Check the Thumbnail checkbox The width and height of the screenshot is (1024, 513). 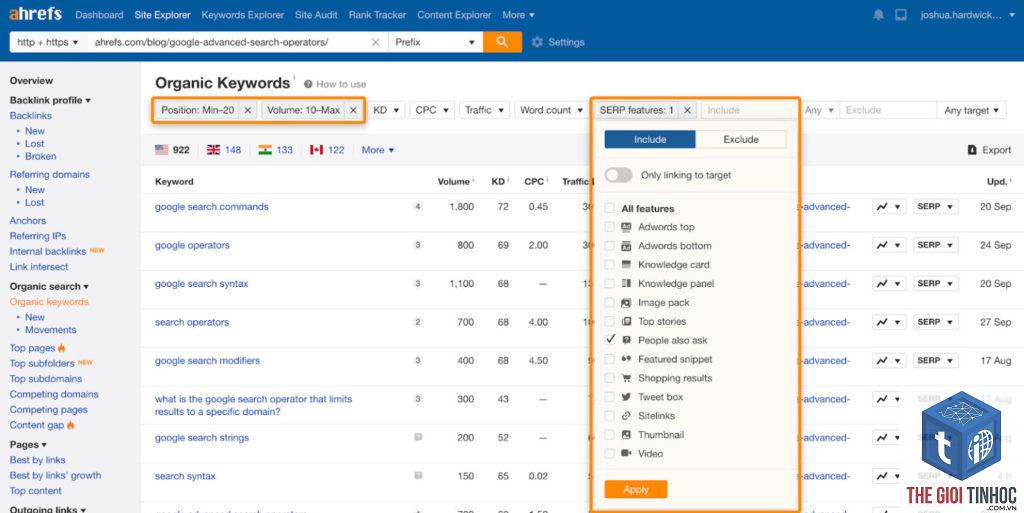pos(609,435)
